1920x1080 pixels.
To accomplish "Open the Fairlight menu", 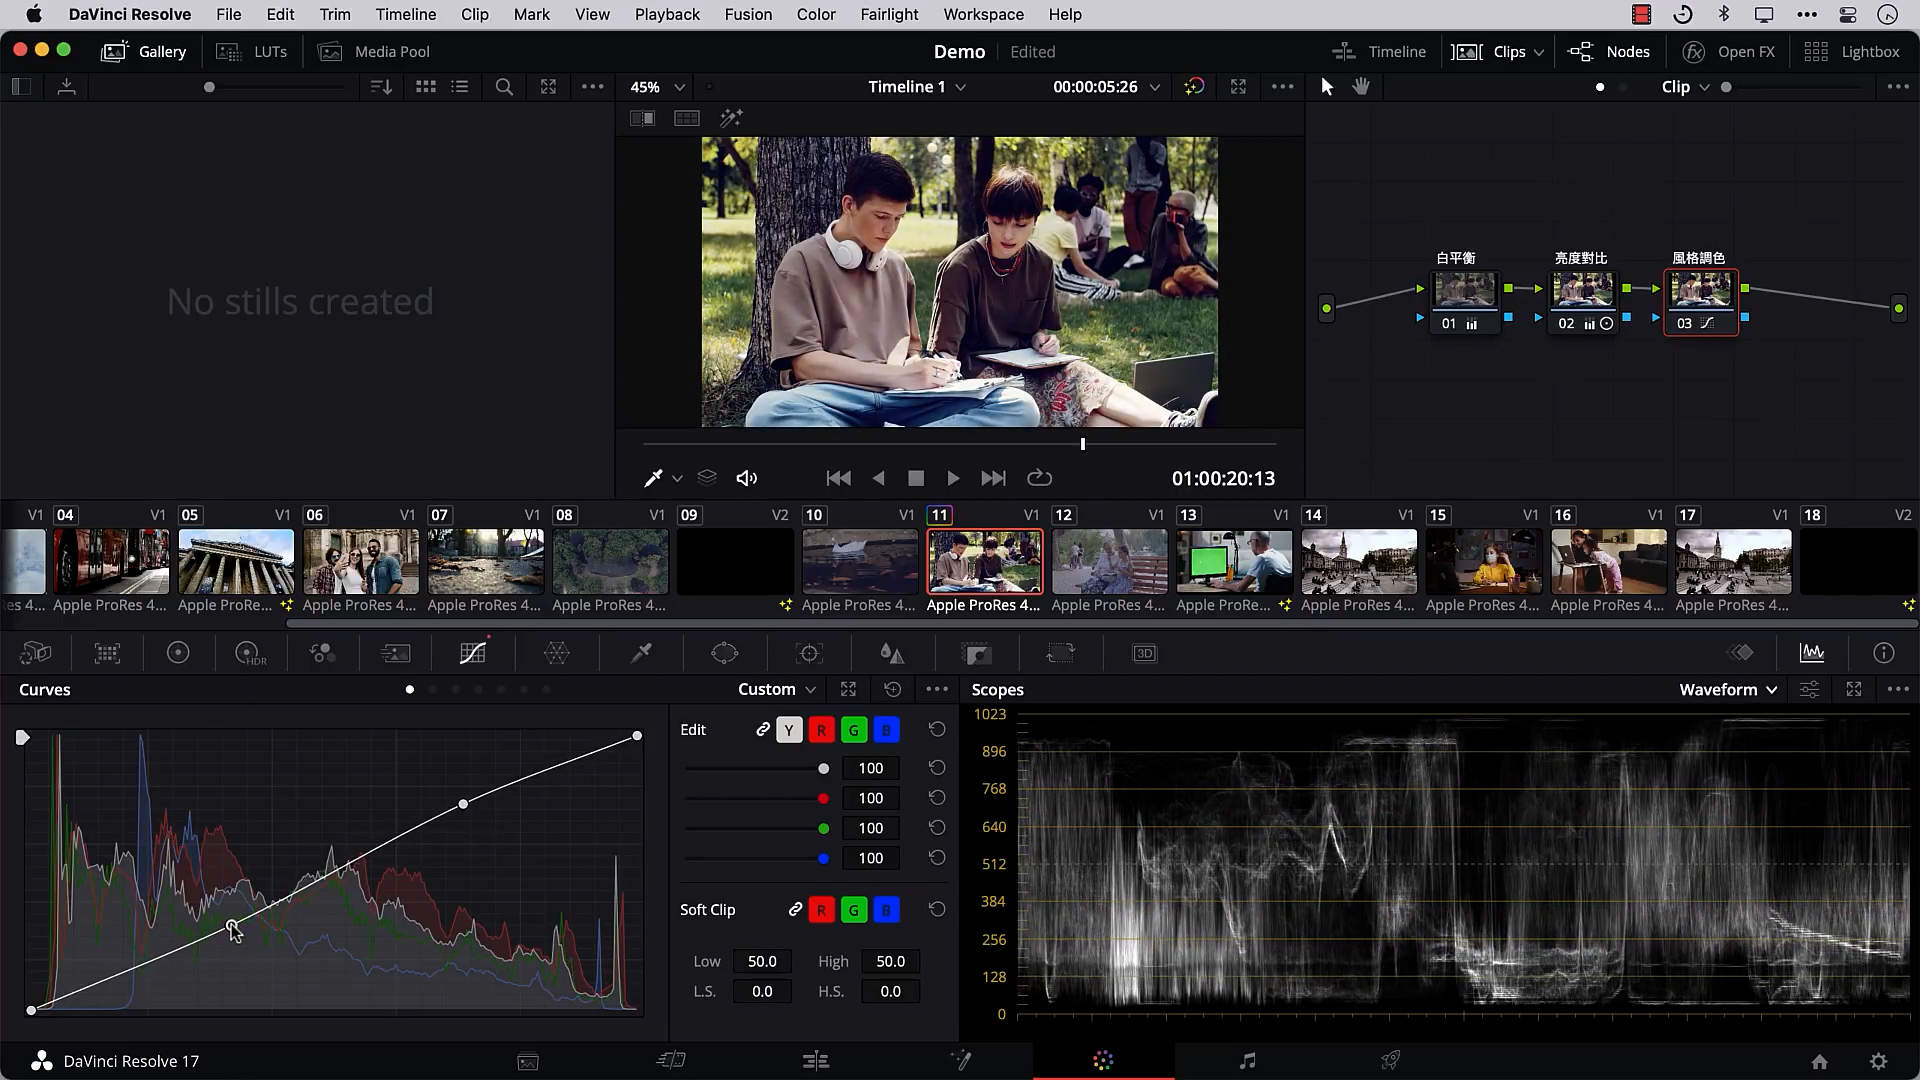I will click(x=888, y=14).
